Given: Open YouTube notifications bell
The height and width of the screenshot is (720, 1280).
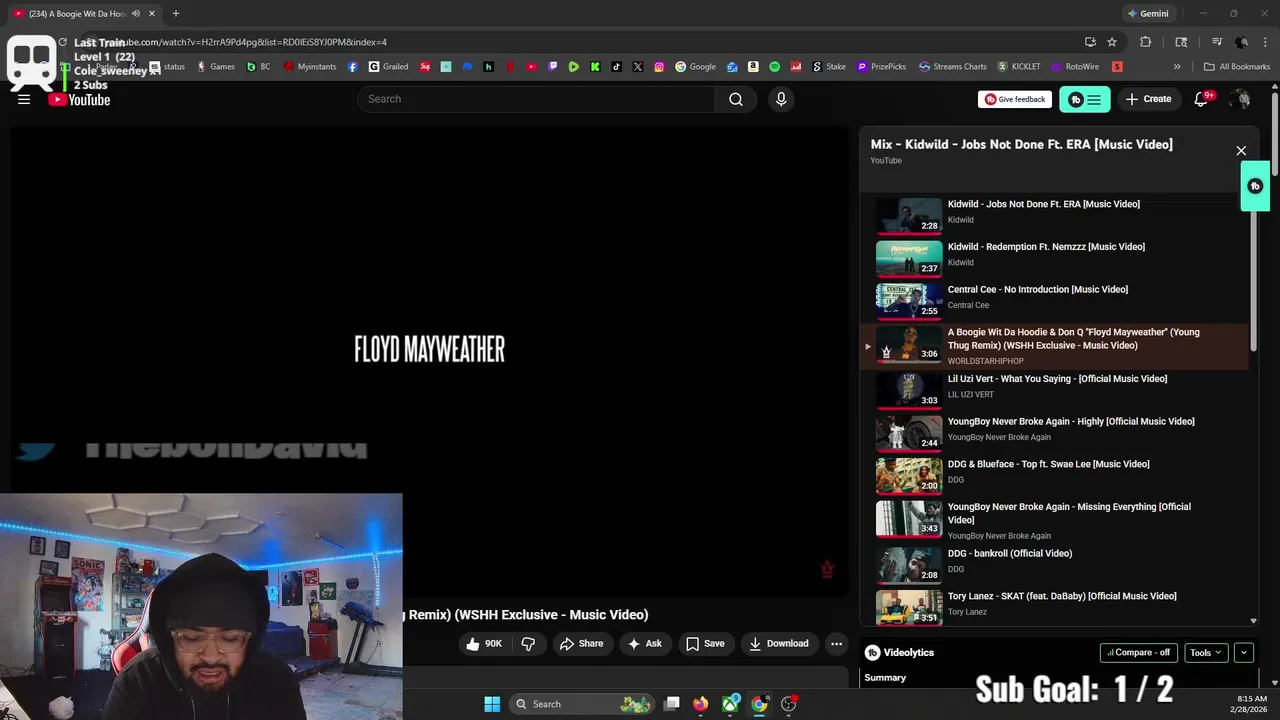Looking at the screenshot, I should click(1202, 99).
